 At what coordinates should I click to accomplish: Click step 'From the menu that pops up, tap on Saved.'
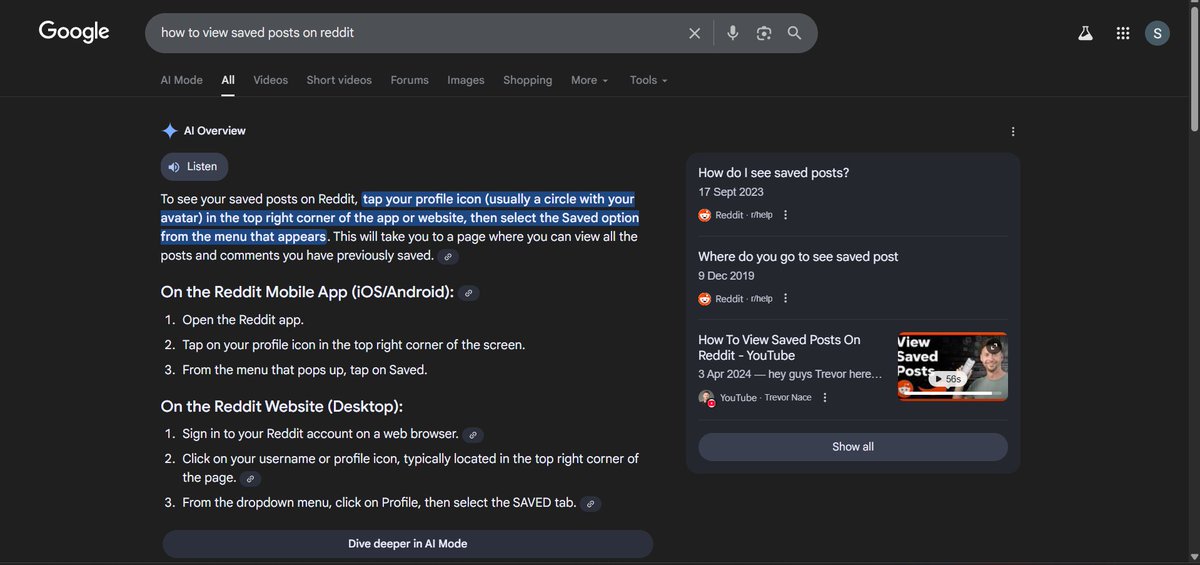305,370
